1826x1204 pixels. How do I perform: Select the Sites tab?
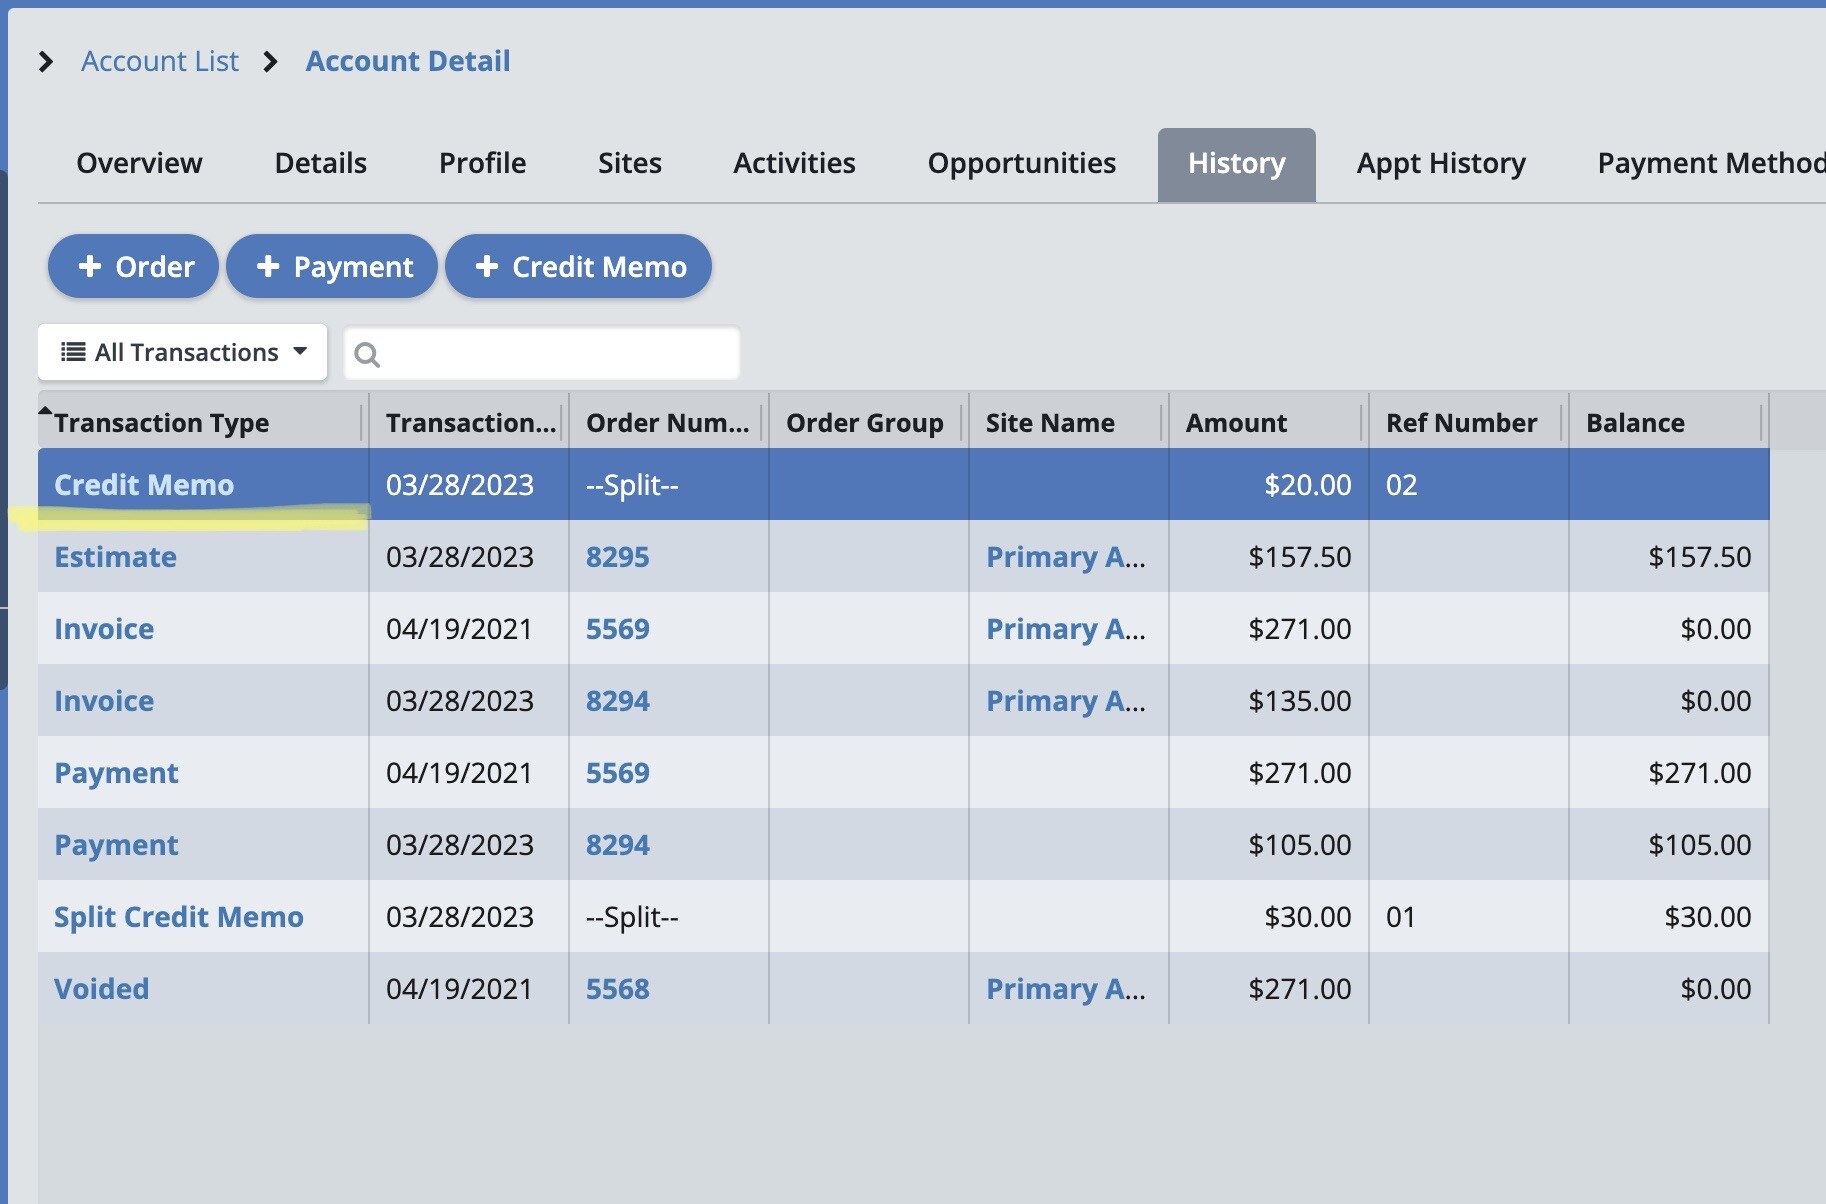(629, 163)
